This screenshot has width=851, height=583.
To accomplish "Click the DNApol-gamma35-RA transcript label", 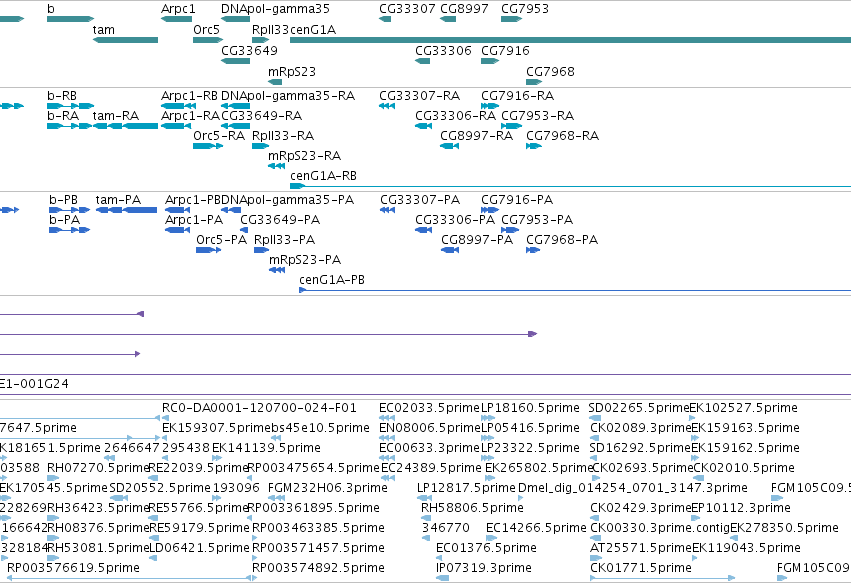I will [288, 96].
